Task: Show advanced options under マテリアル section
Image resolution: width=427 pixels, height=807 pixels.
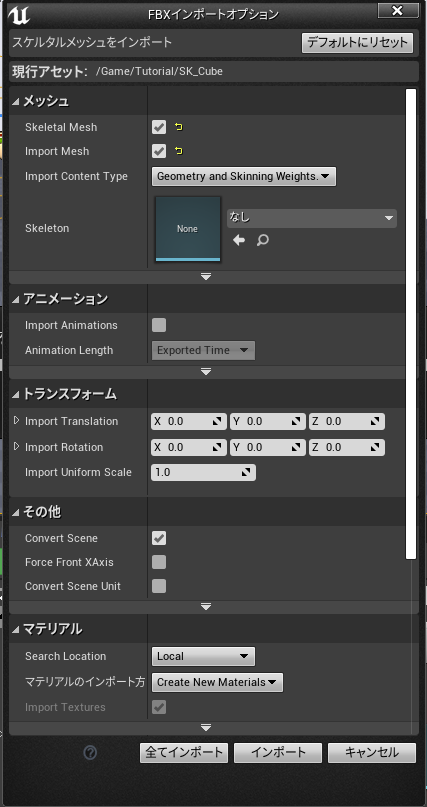Action: [x=206, y=728]
